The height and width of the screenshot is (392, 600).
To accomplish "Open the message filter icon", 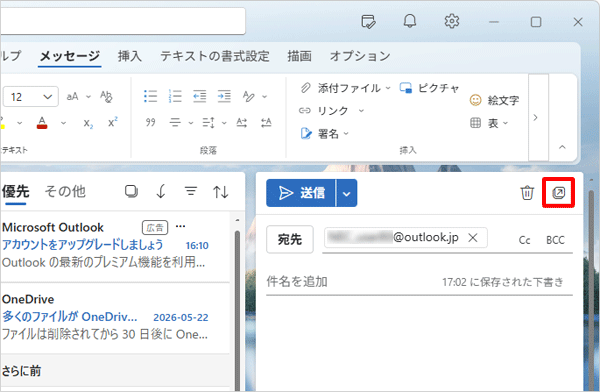I will coord(191,191).
